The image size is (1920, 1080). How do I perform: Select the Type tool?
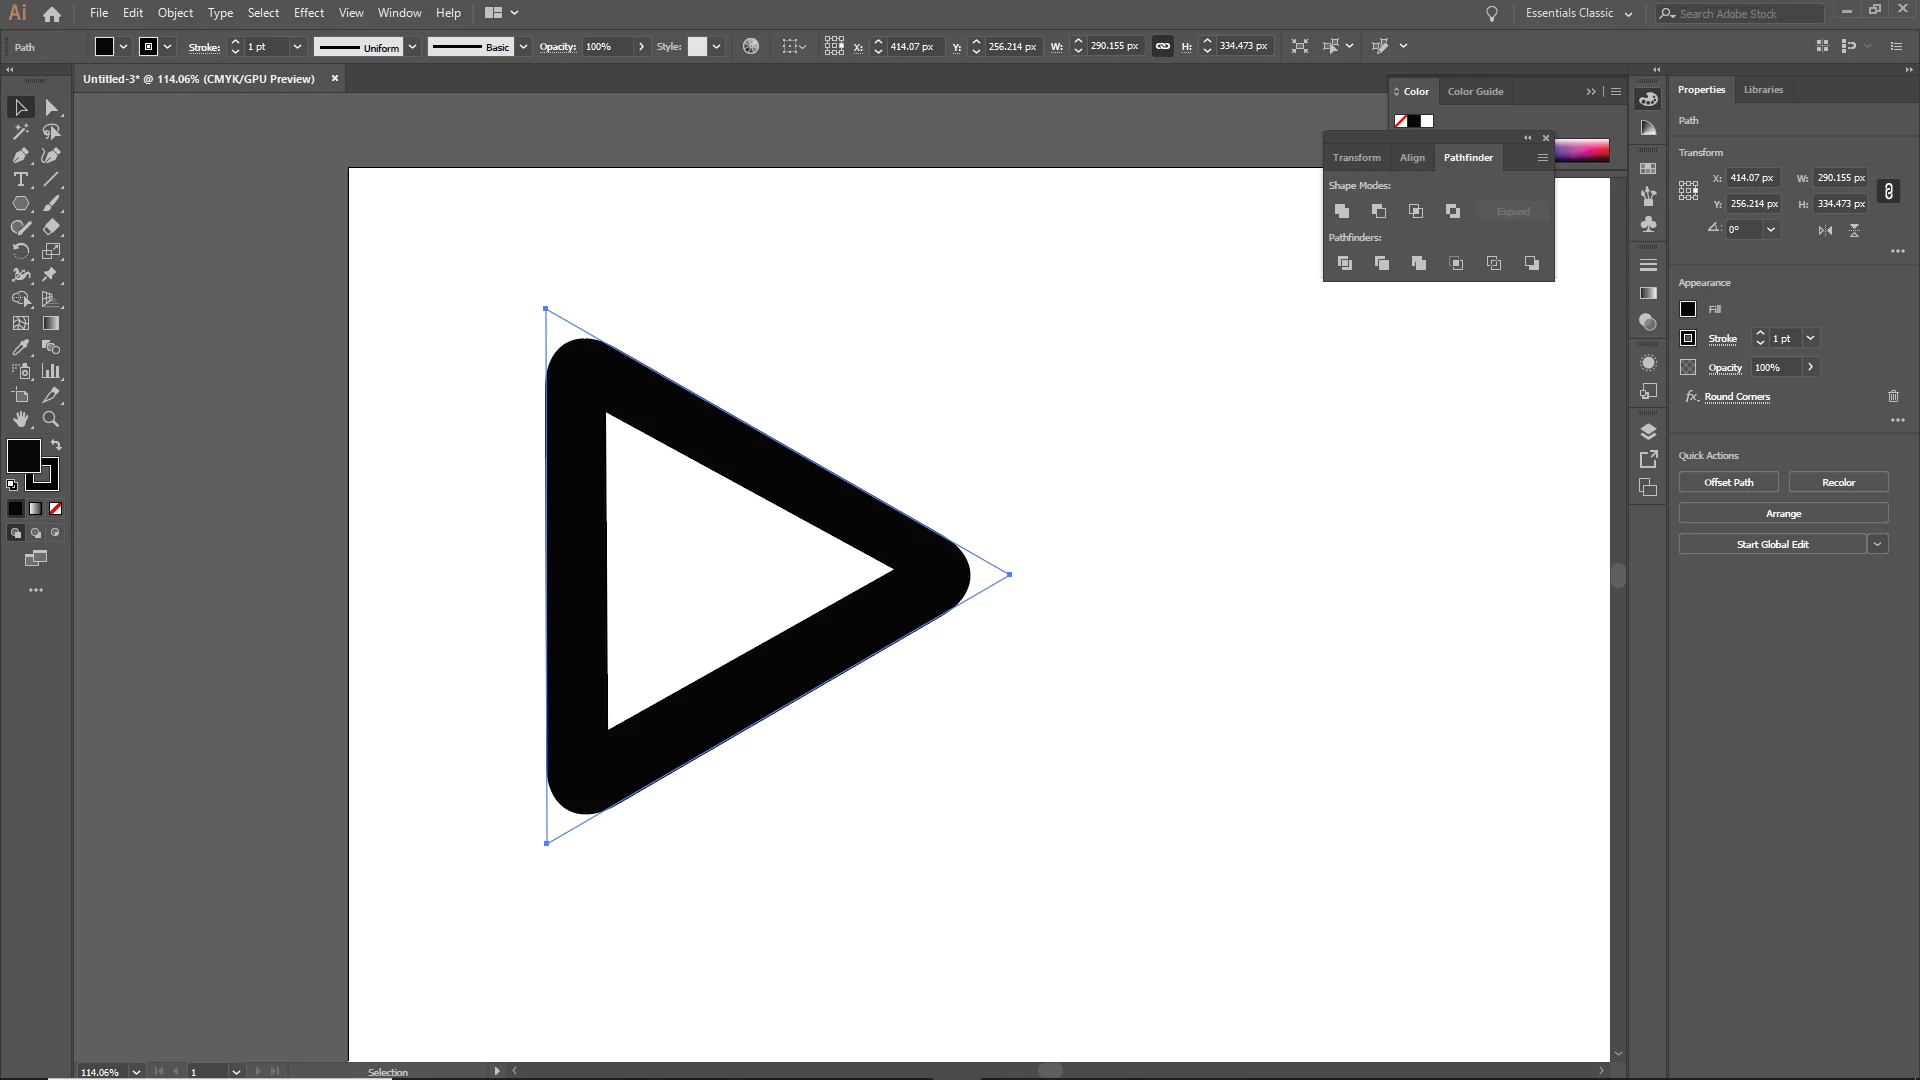pyautogui.click(x=20, y=180)
